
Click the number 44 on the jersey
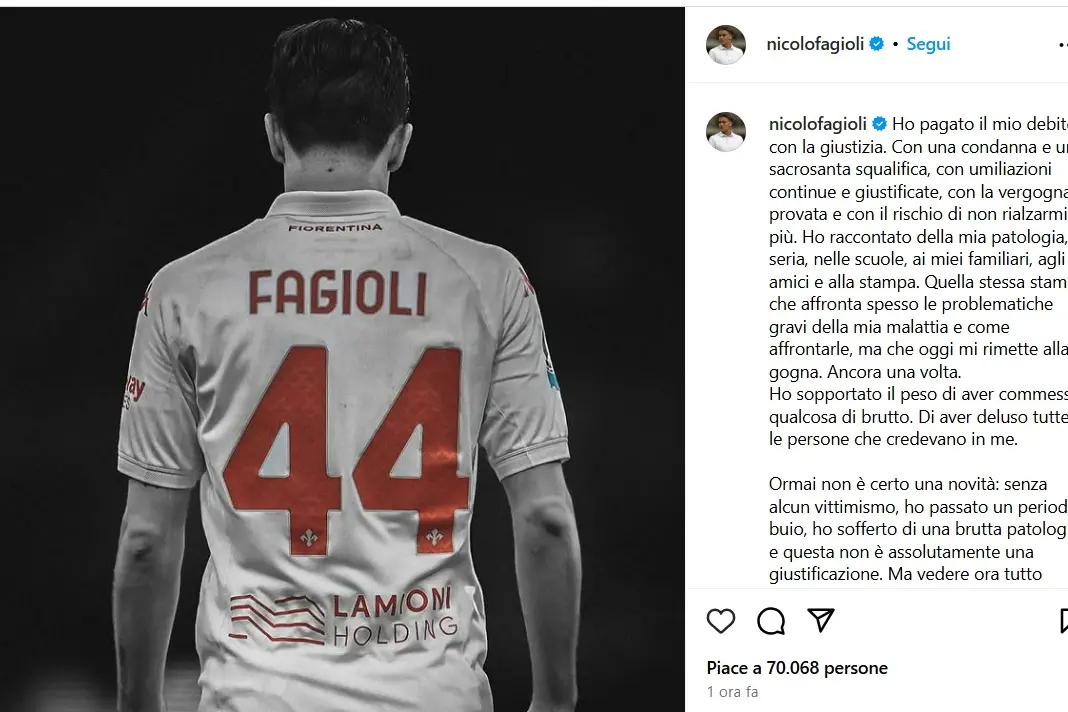pos(347,446)
